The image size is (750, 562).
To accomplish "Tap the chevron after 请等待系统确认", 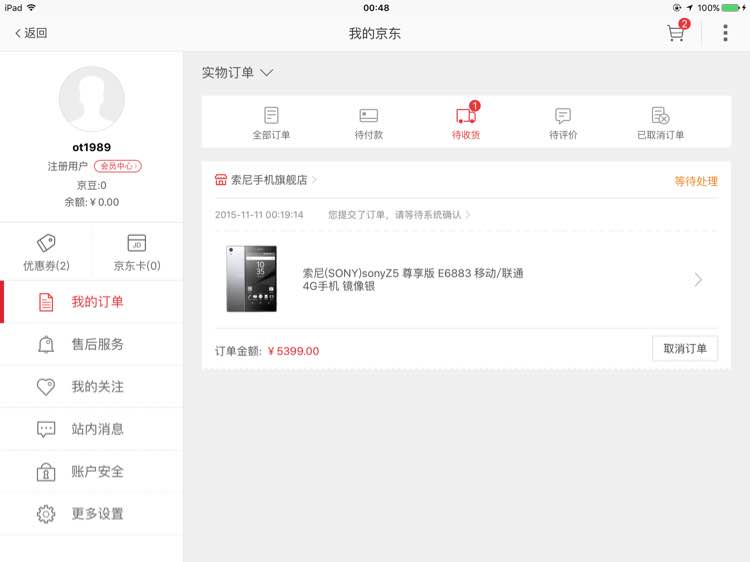I will tap(468, 215).
